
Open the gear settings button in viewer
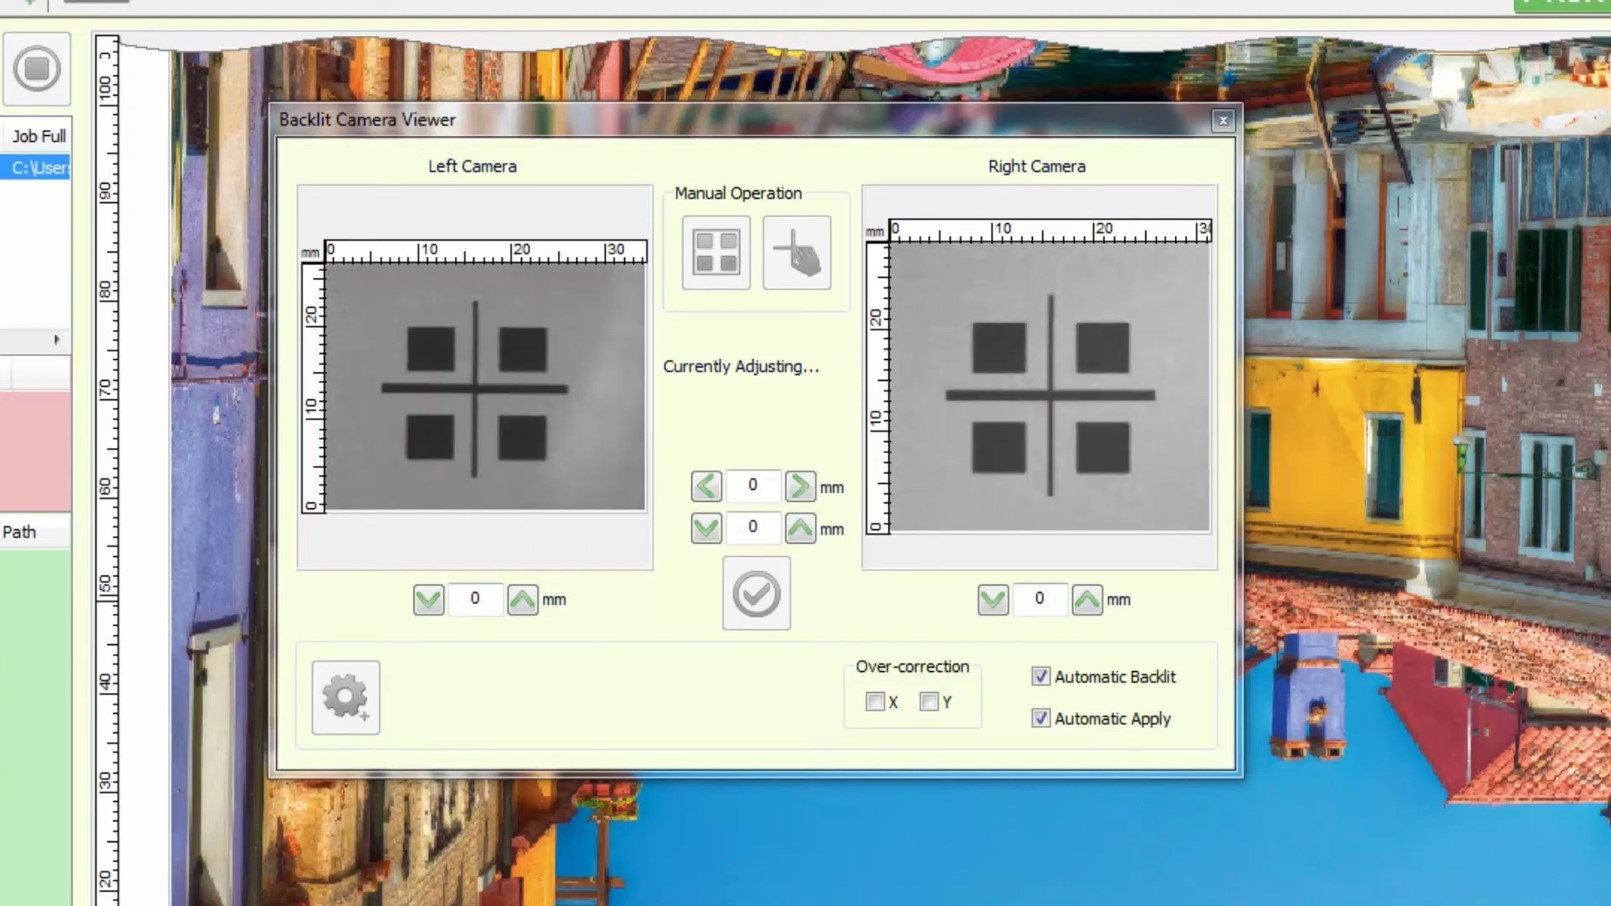345,697
